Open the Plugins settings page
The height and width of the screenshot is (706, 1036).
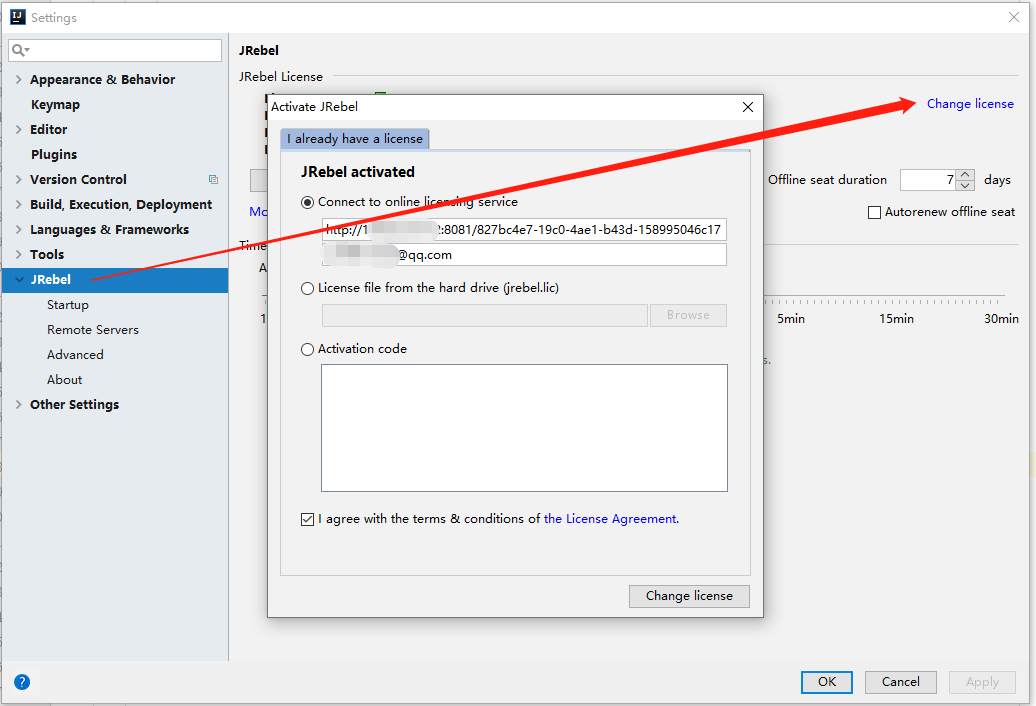pos(54,155)
